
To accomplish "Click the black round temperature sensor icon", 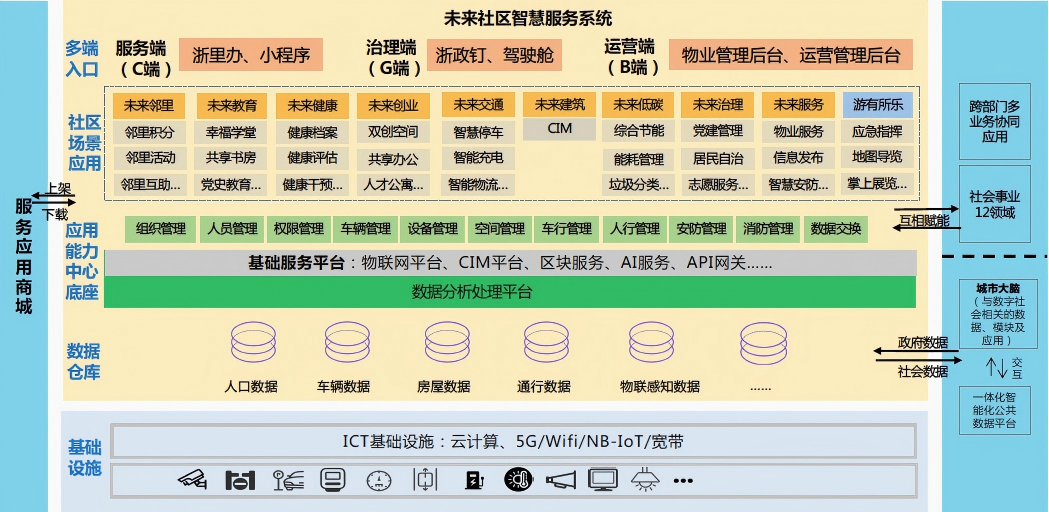I will pos(518,479).
